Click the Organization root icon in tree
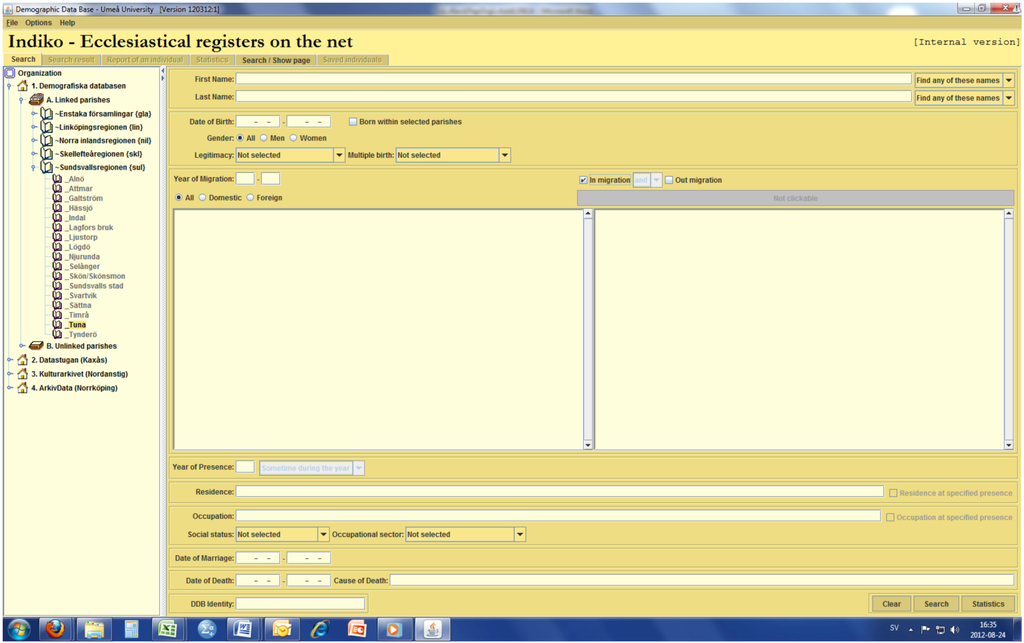Image resolution: width=1024 pixels, height=643 pixels. point(10,73)
